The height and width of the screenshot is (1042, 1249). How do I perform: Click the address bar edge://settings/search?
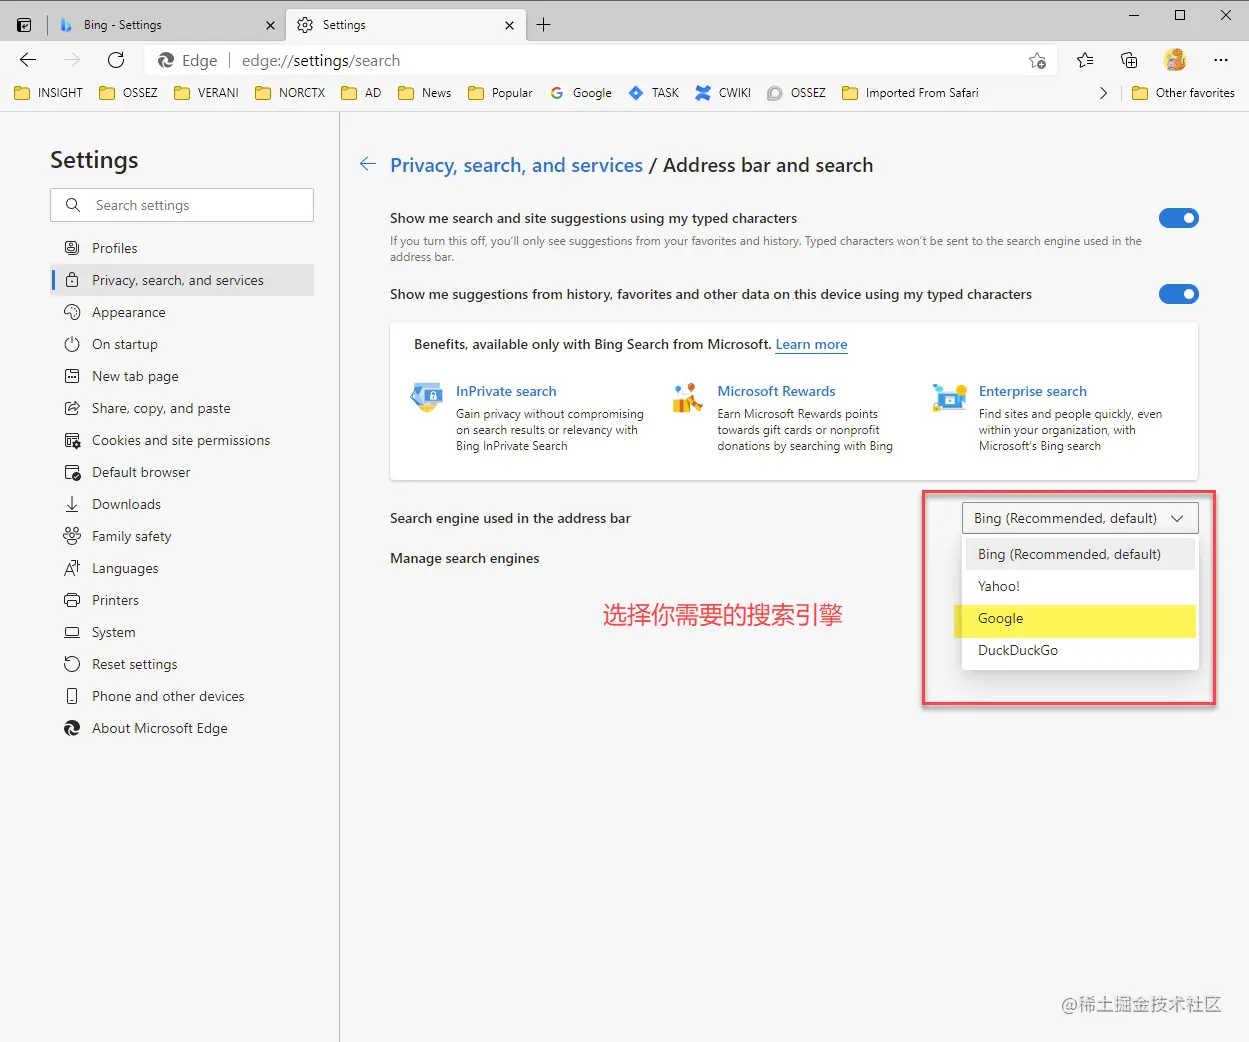click(x=600, y=60)
